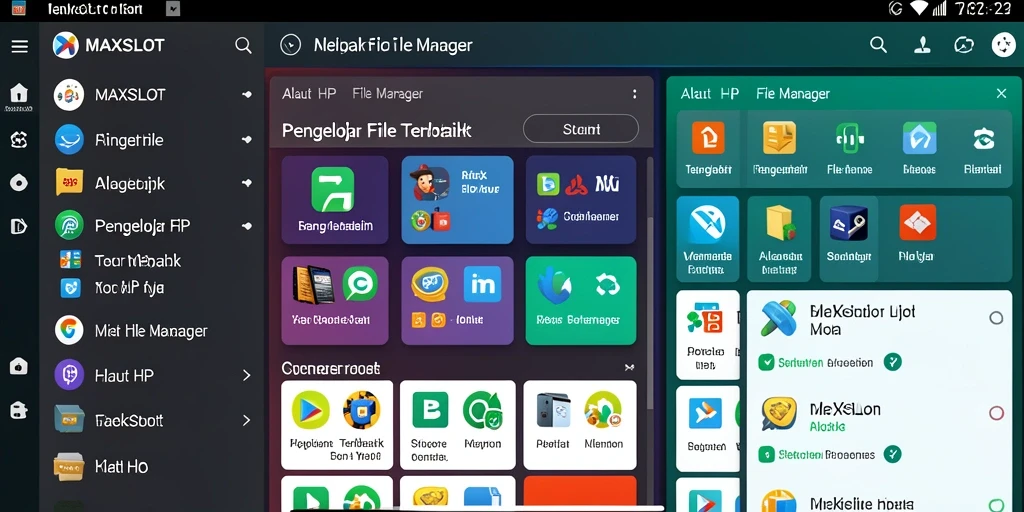The width and height of the screenshot is (1024, 512).
Task: Select the File Manager tab in right panel
Action: pyautogui.click(x=793, y=93)
